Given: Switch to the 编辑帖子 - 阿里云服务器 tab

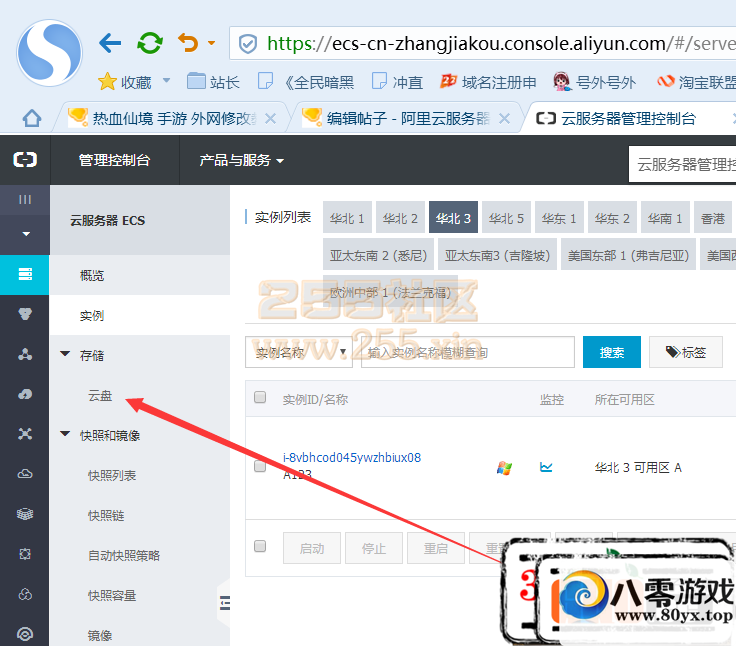Looking at the screenshot, I should tap(397, 118).
